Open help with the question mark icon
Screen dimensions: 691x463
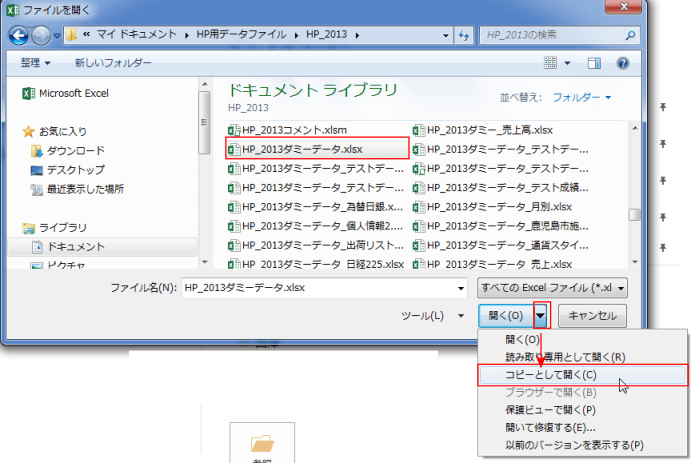click(623, 63)
